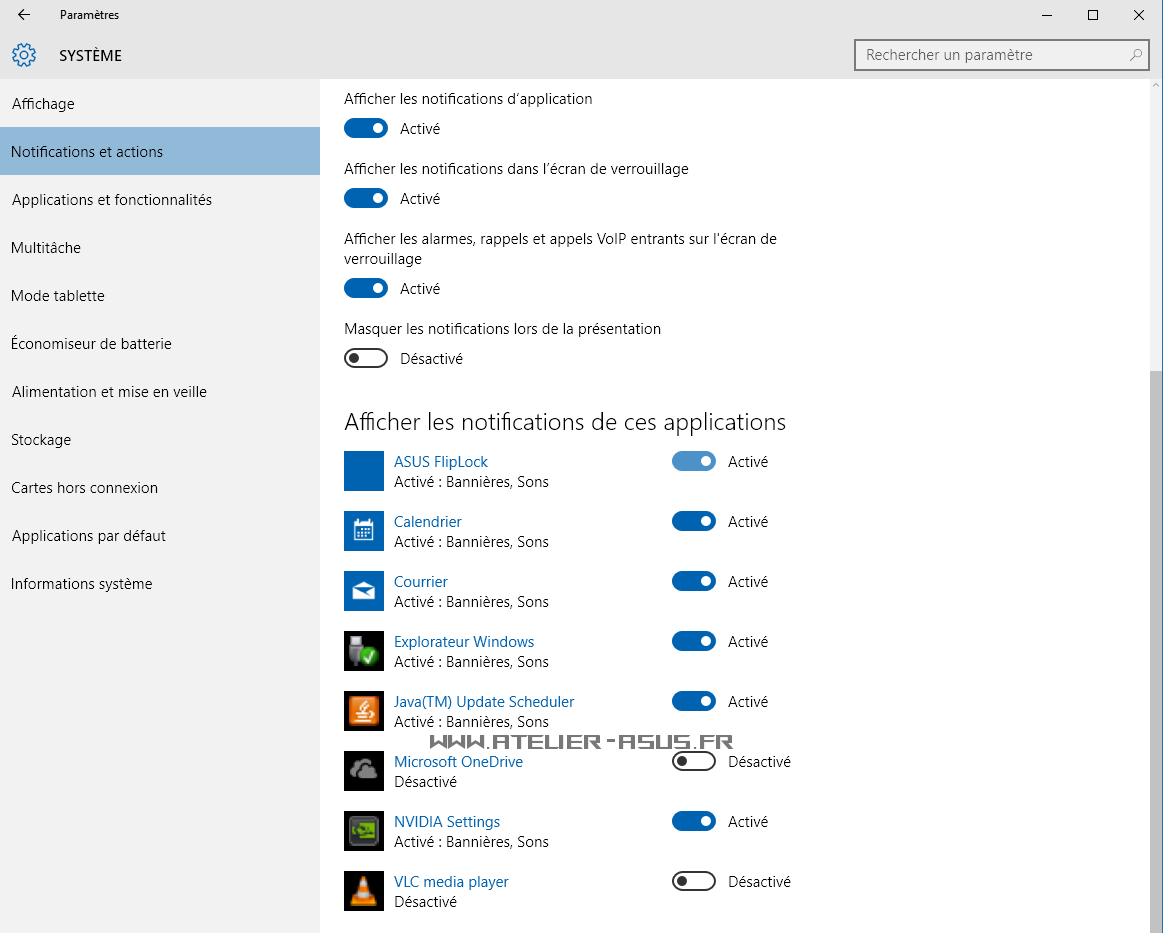
Task: Open the Affichage settings section
Action: pyautogui.click(x=43, y=104)
